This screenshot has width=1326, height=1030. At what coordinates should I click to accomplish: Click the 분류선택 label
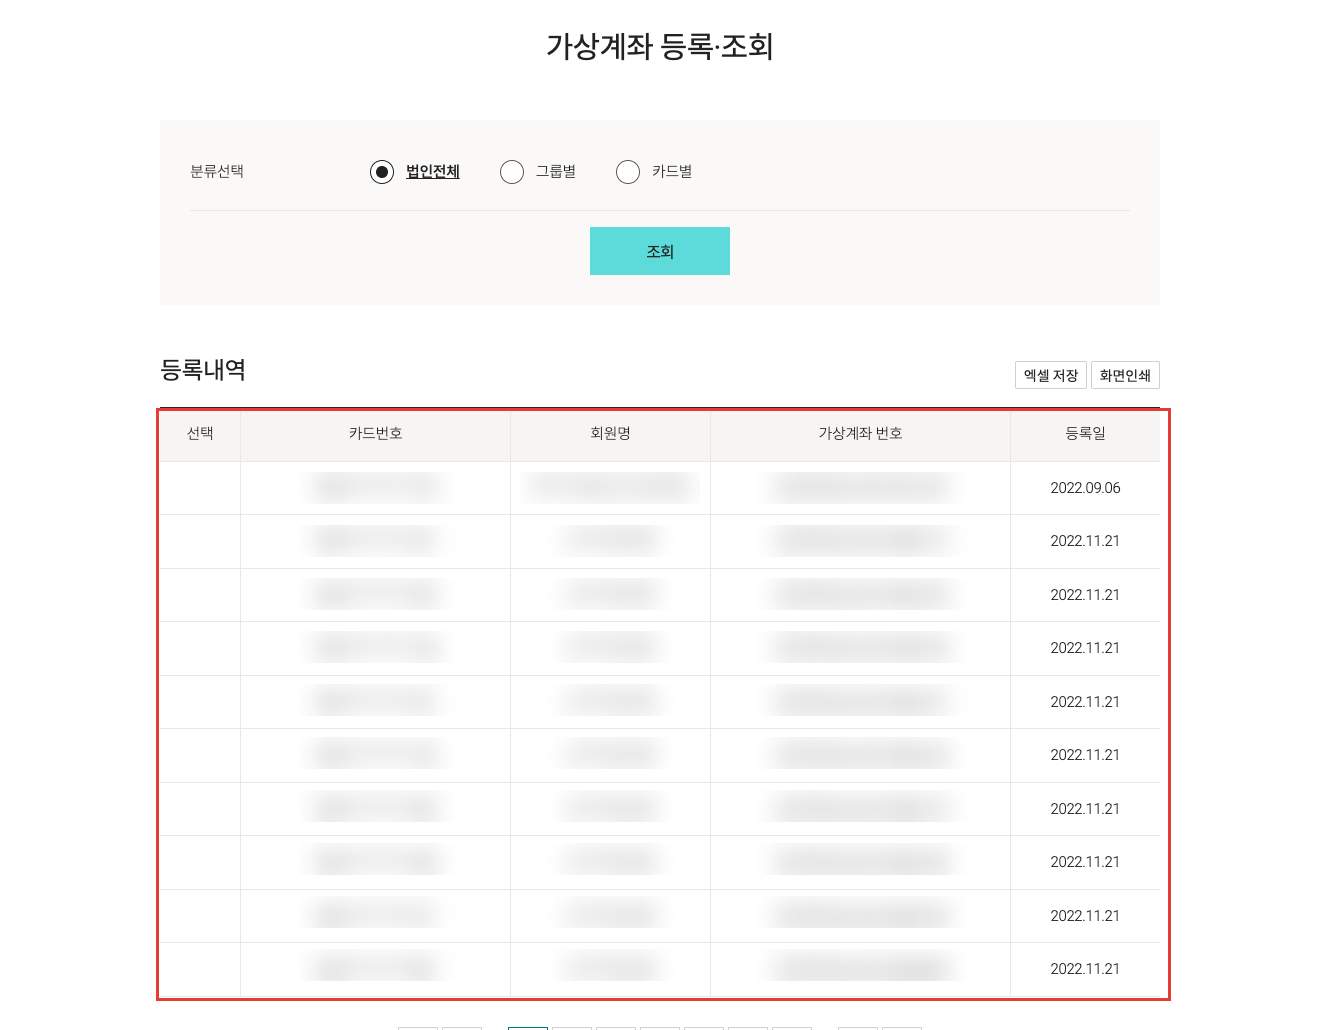pos(217,172)
